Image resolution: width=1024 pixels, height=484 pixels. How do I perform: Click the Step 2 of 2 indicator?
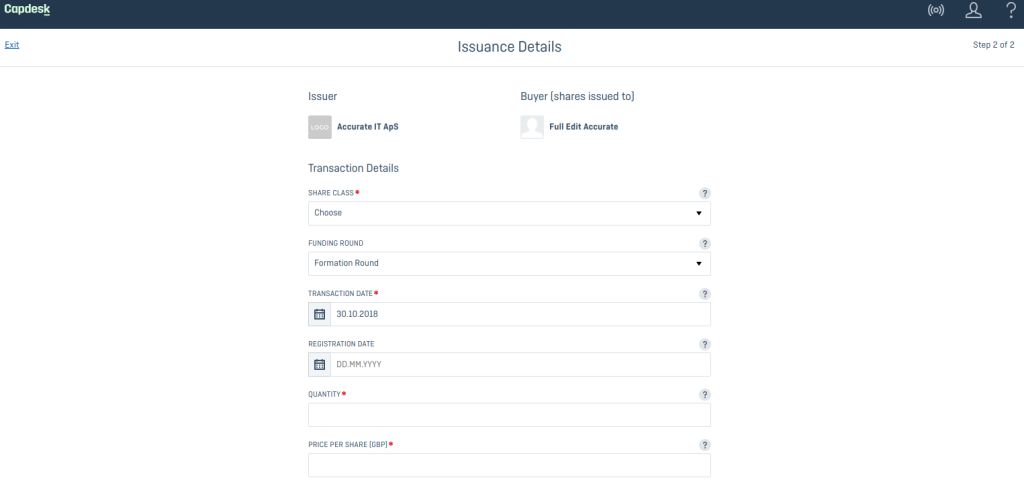pyautogui.click(x=993, y=45)
